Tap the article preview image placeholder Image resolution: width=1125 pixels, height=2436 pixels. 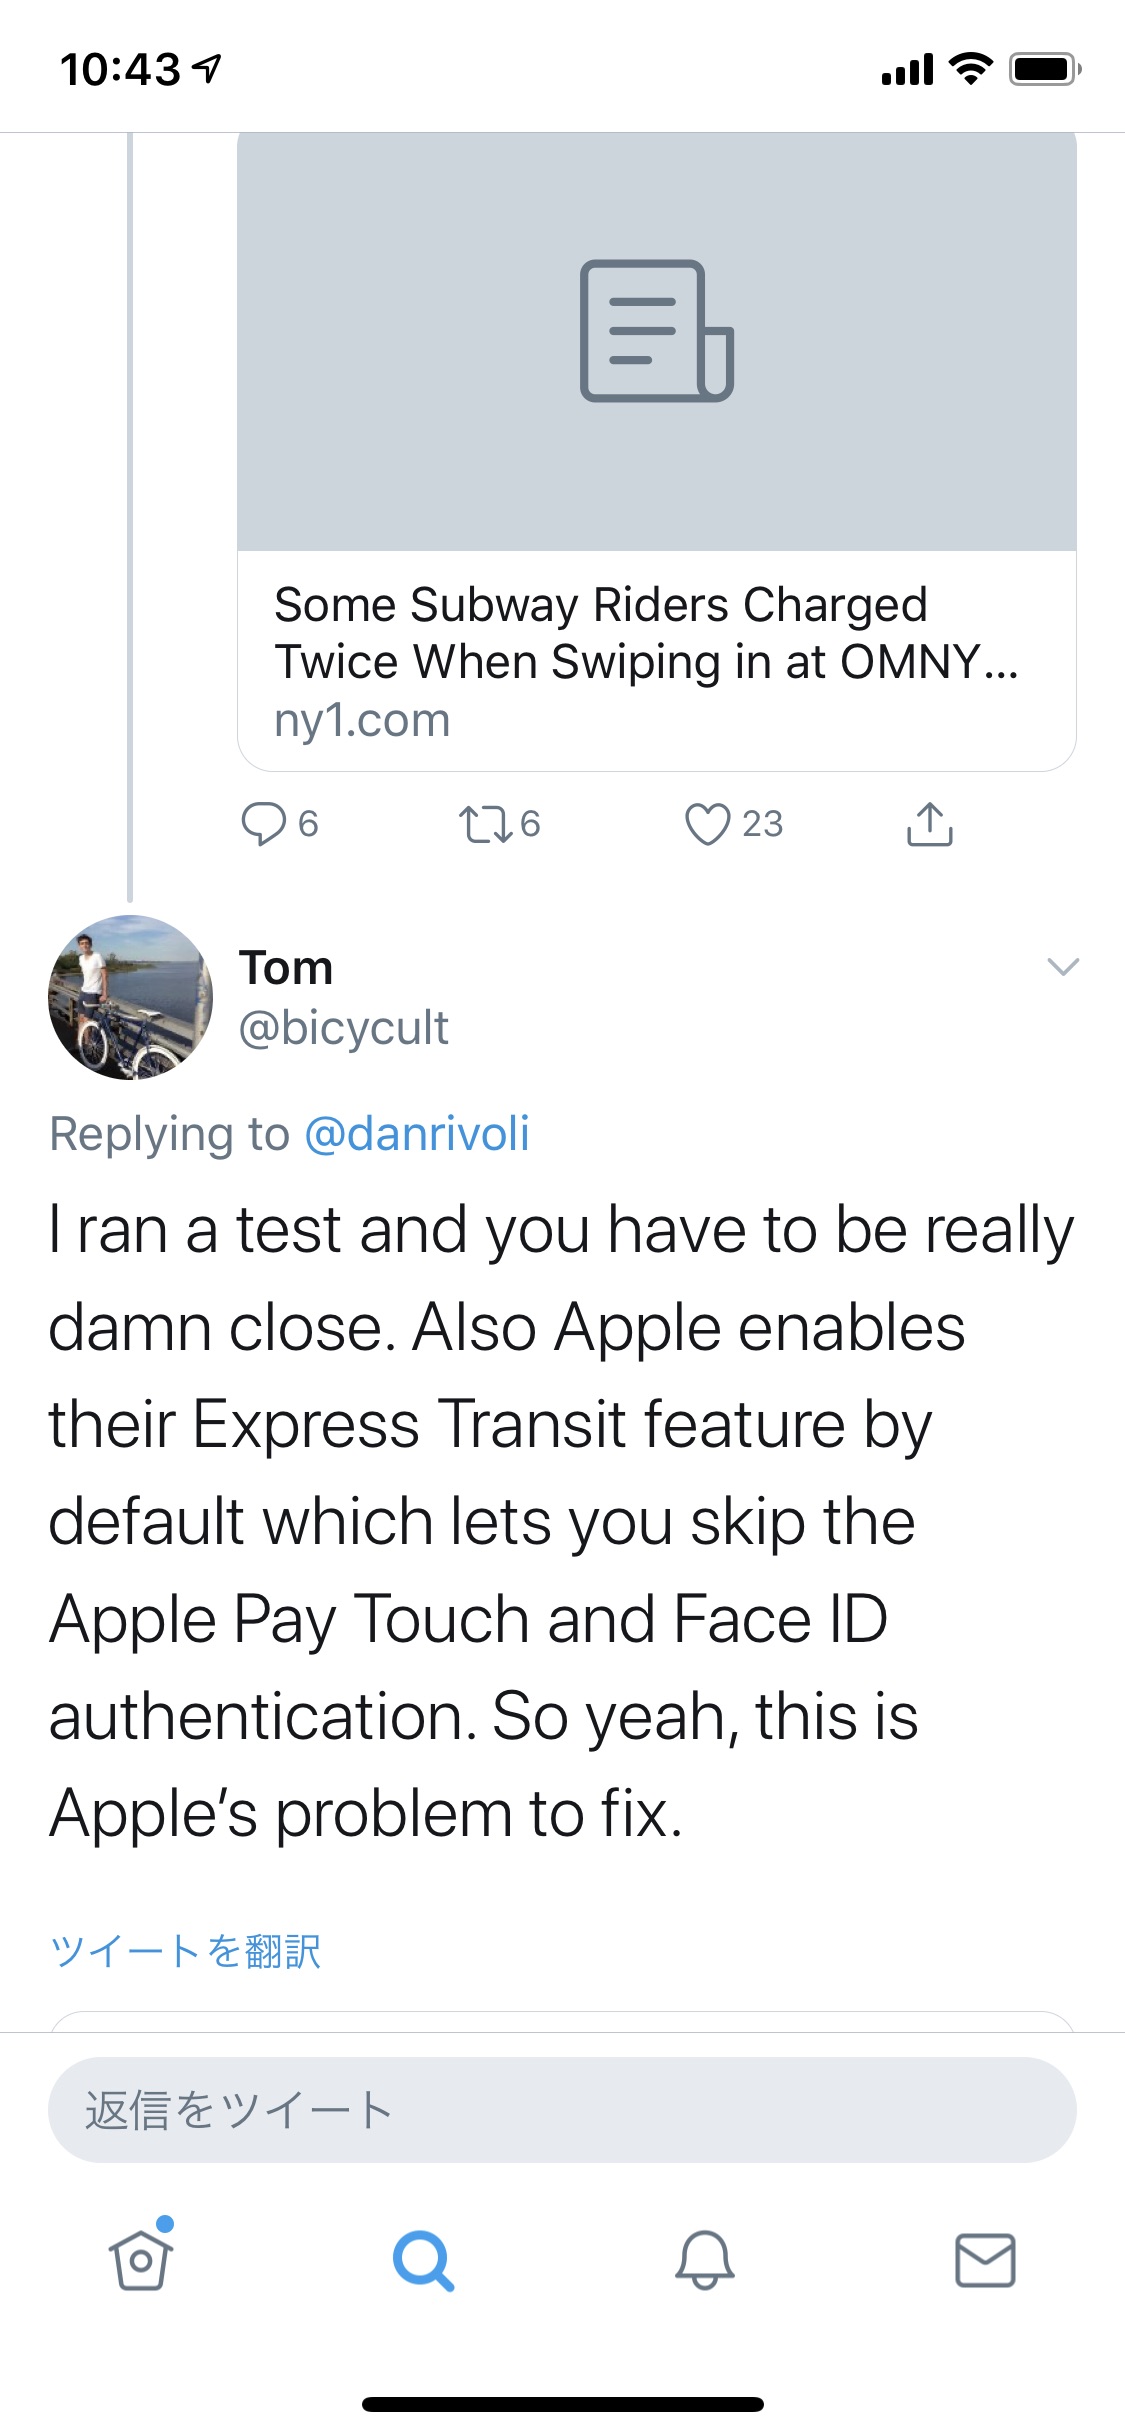[x=656, y=340]
